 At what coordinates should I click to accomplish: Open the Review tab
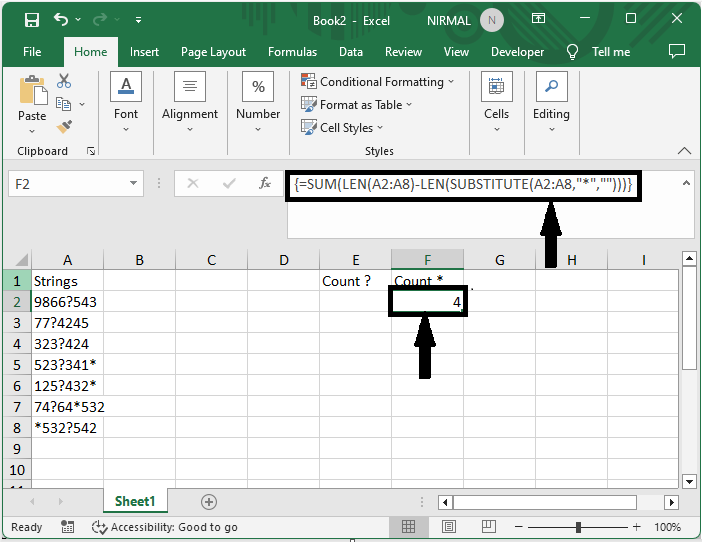coord(403,52)
